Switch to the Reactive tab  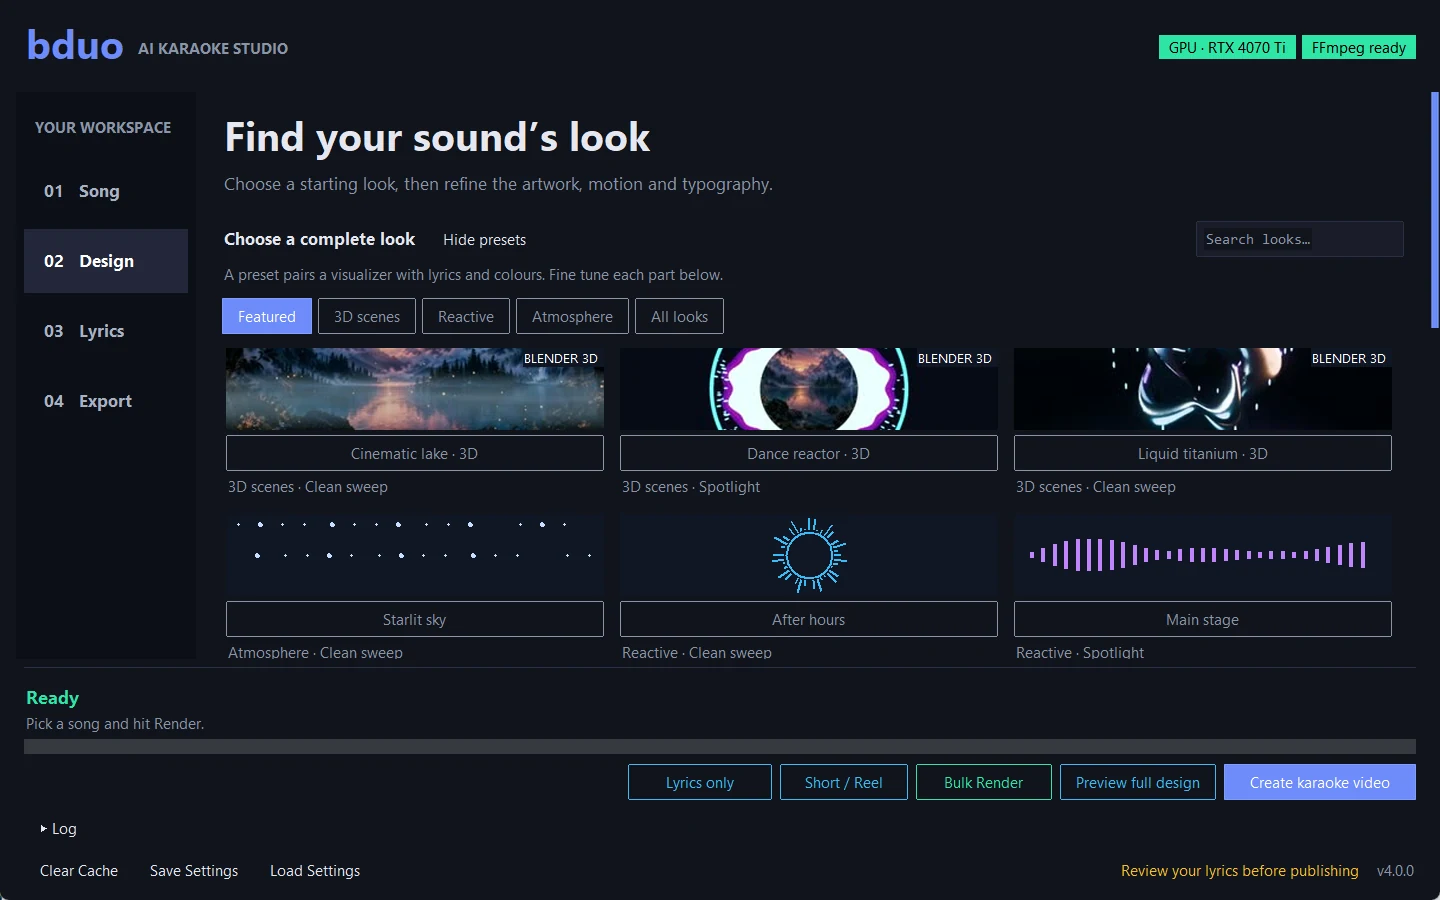tap(466, 316)
